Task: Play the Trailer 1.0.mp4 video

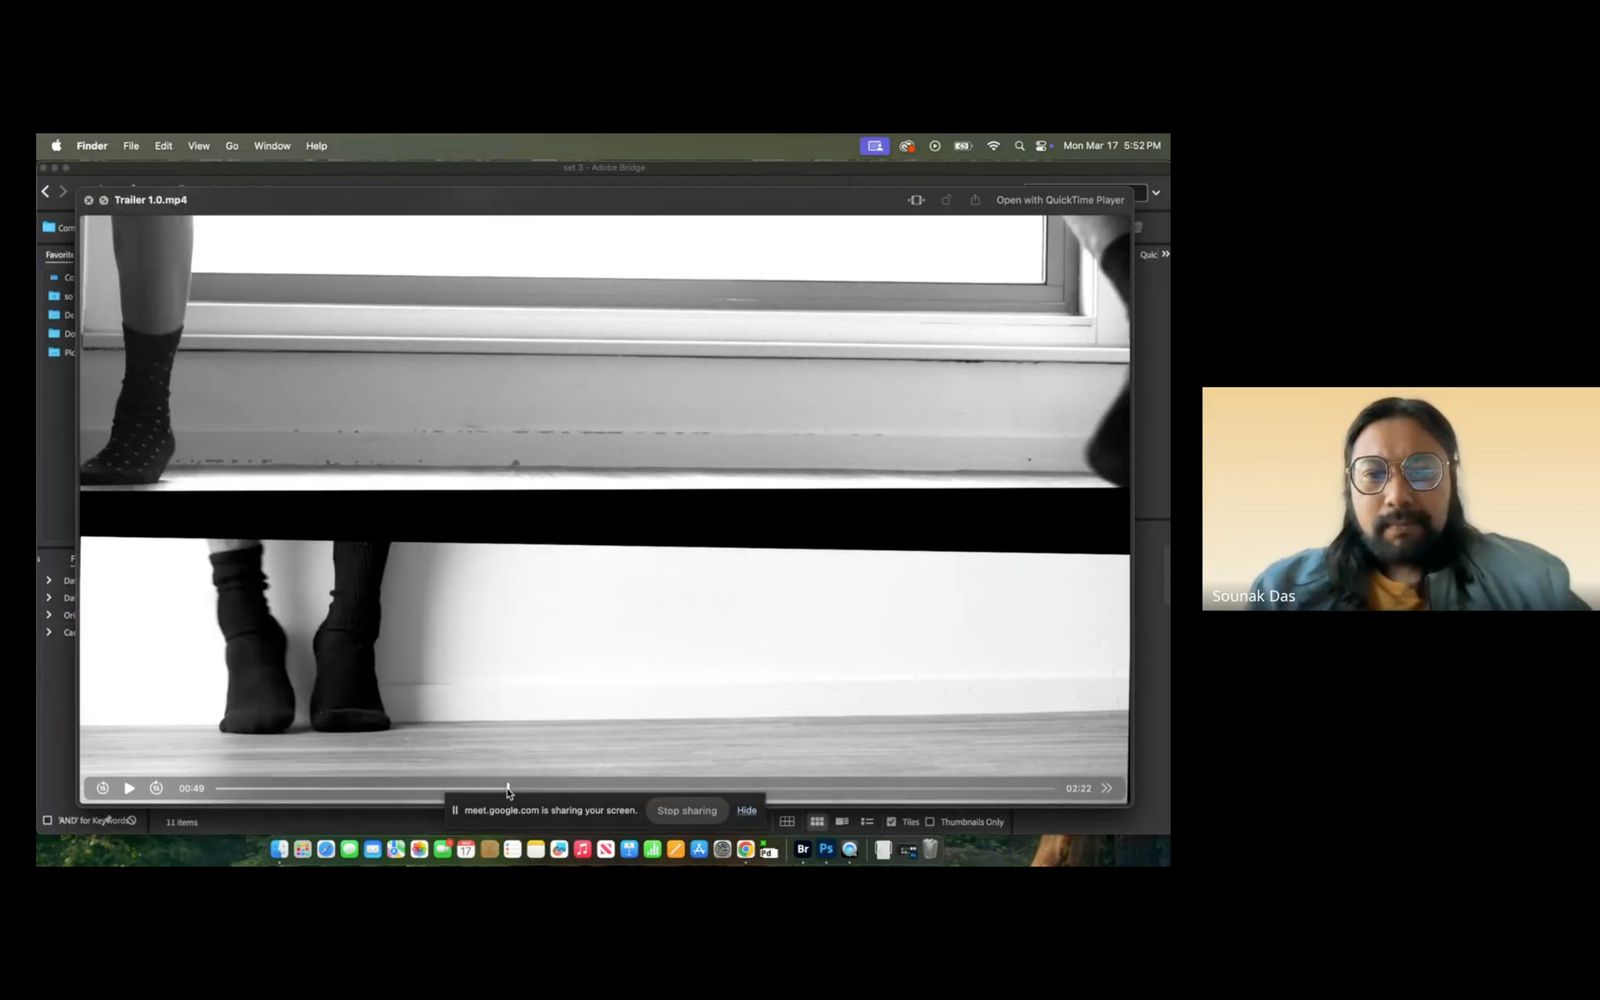Action: pyautogui.click(x=129, y=788)
